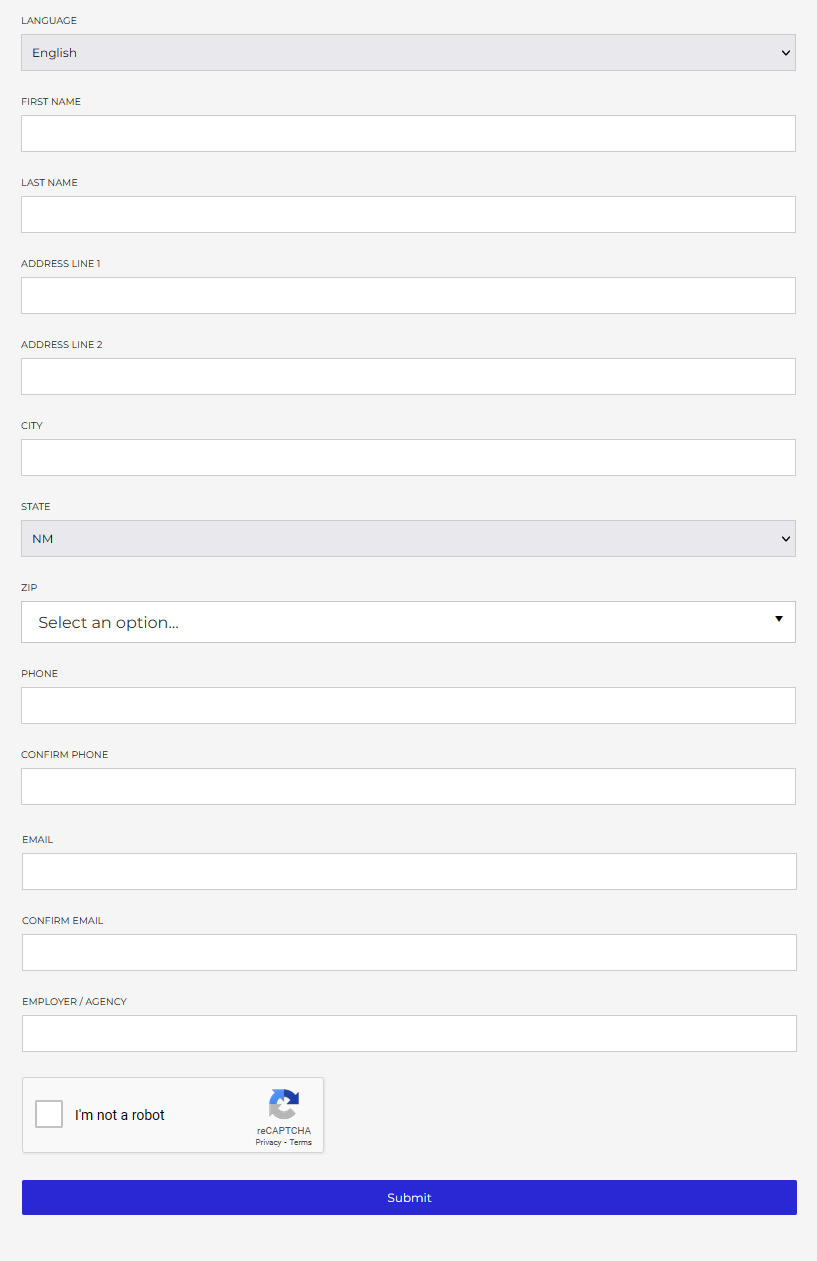Open the Zip select an option dropdown
Image resolution: width=817 pixels, height=1261 pixels.
point(408,622)
